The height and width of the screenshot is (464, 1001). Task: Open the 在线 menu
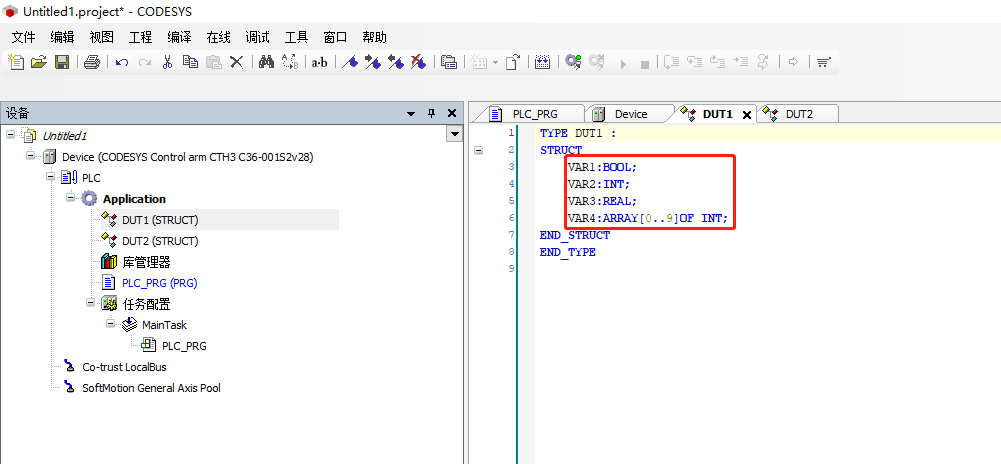click(x=218, y=37)
